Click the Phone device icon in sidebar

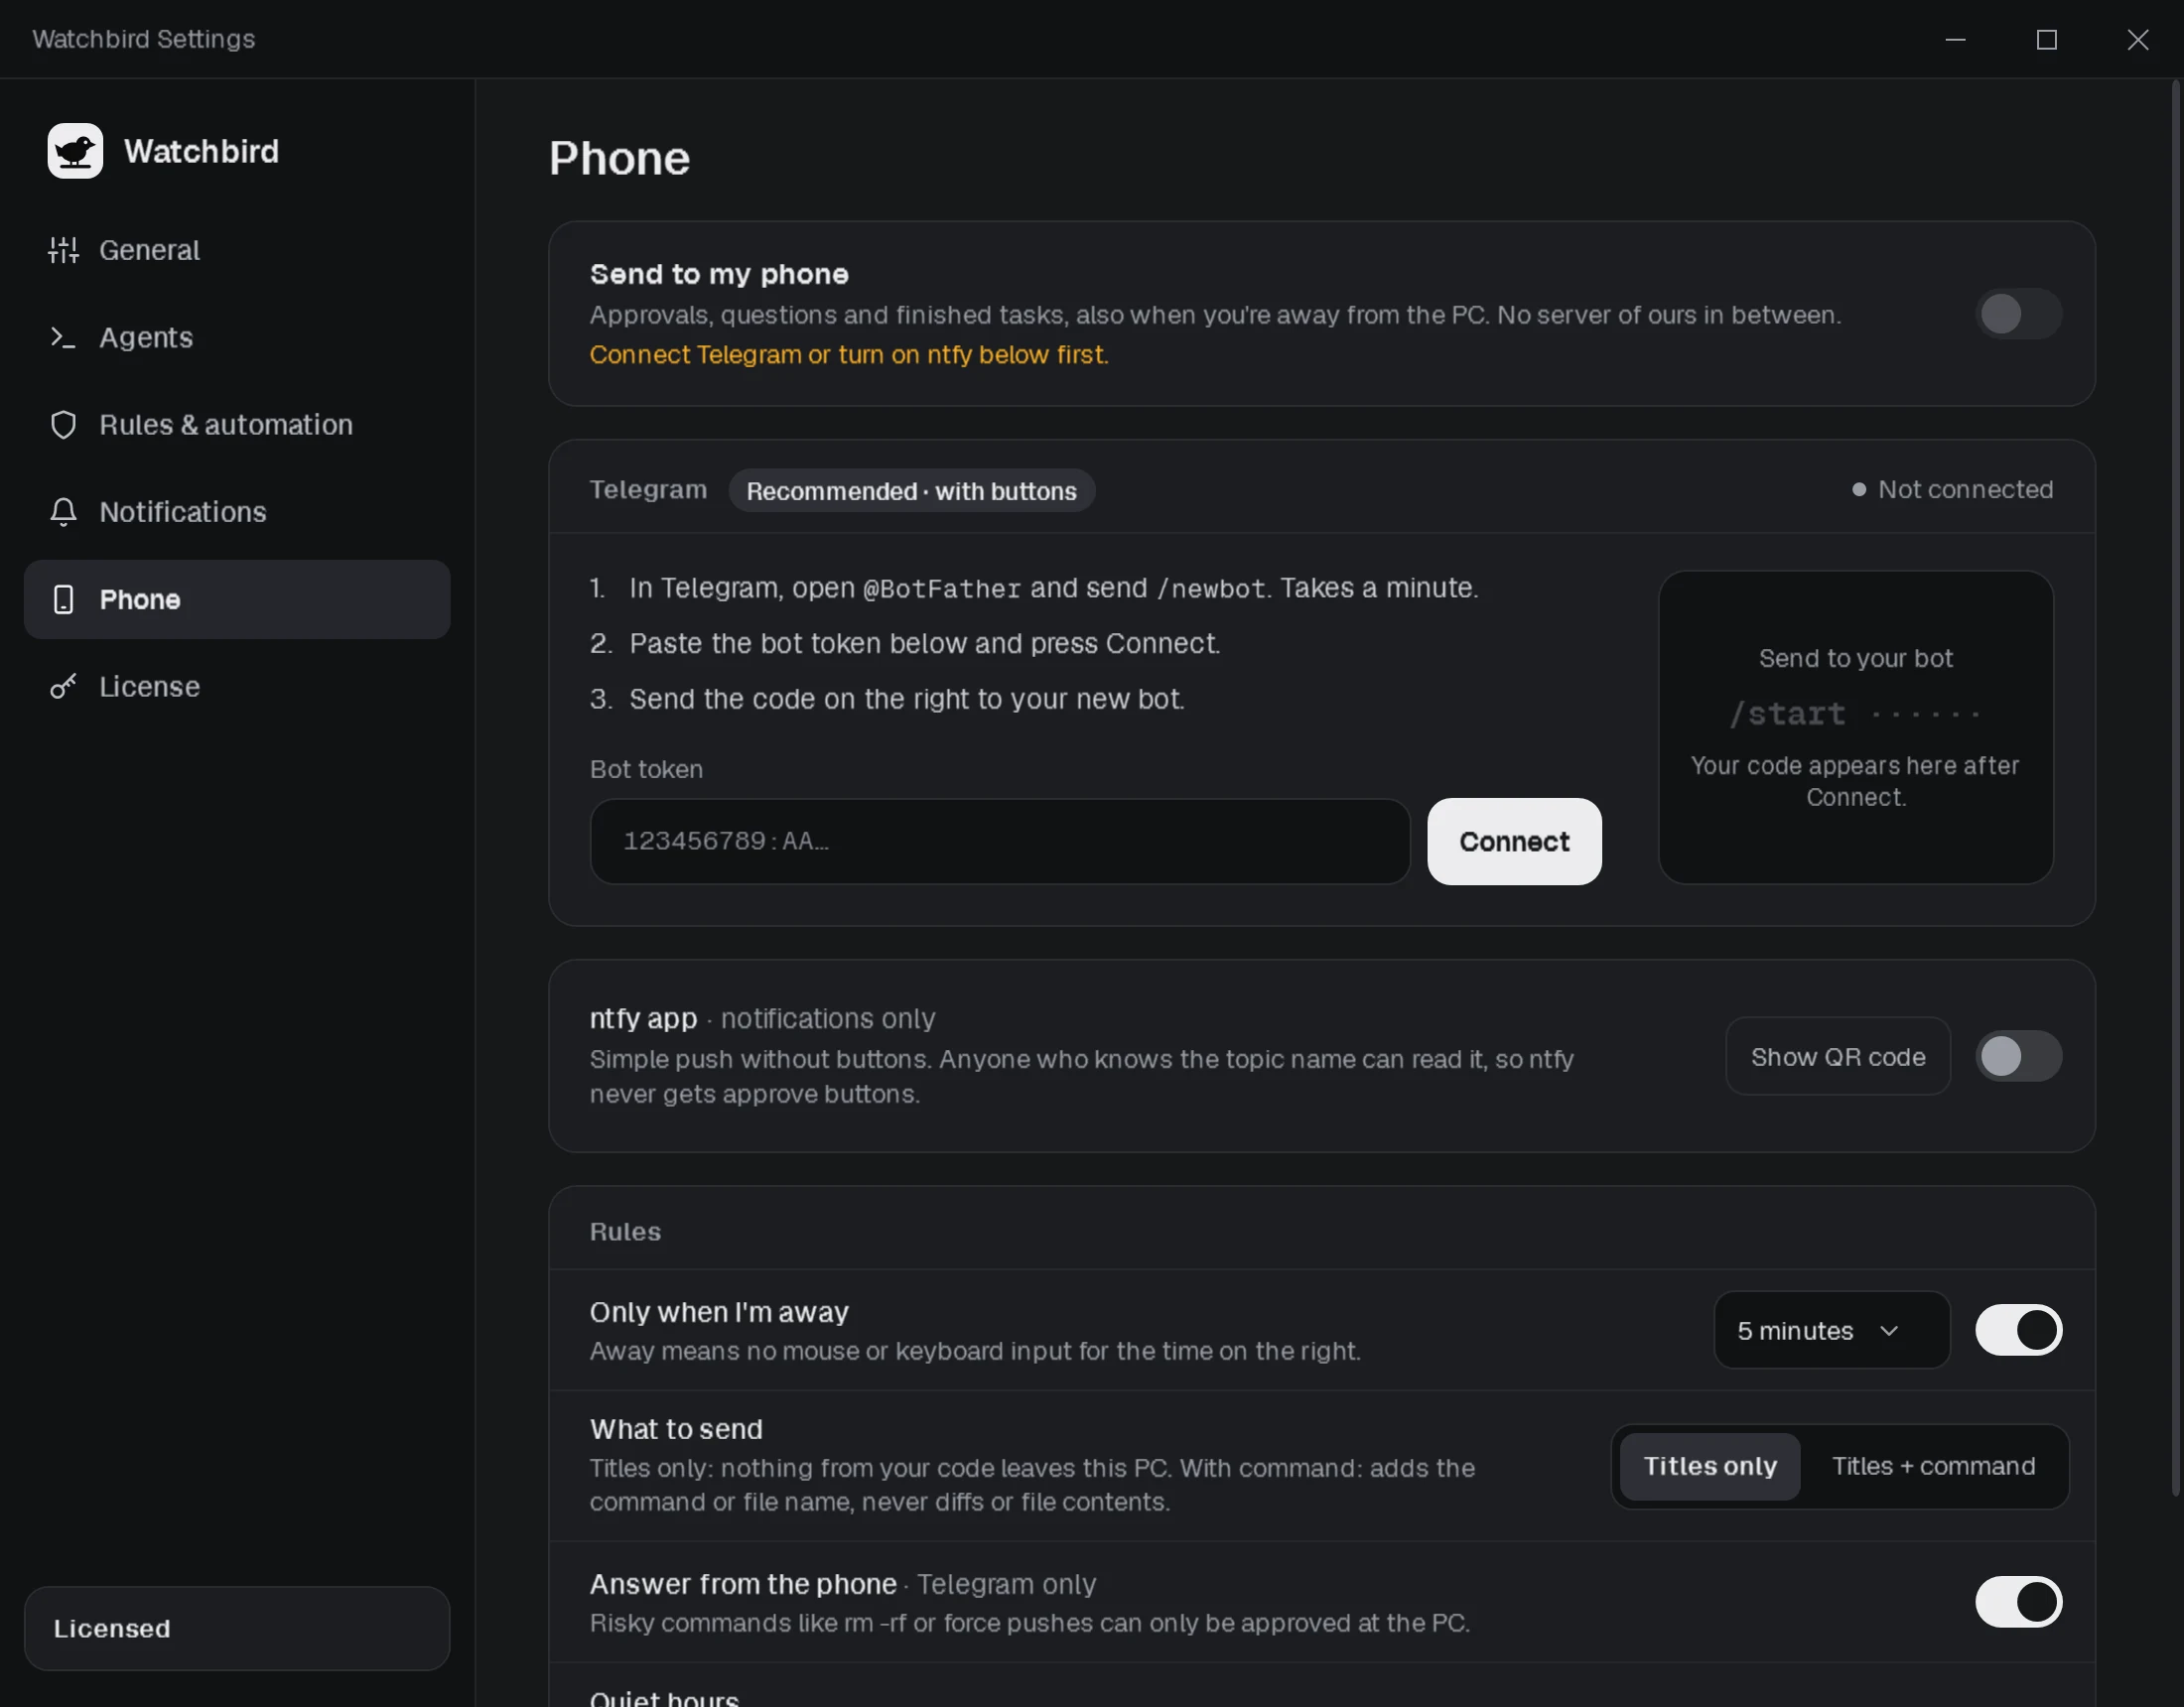point(63,599)
